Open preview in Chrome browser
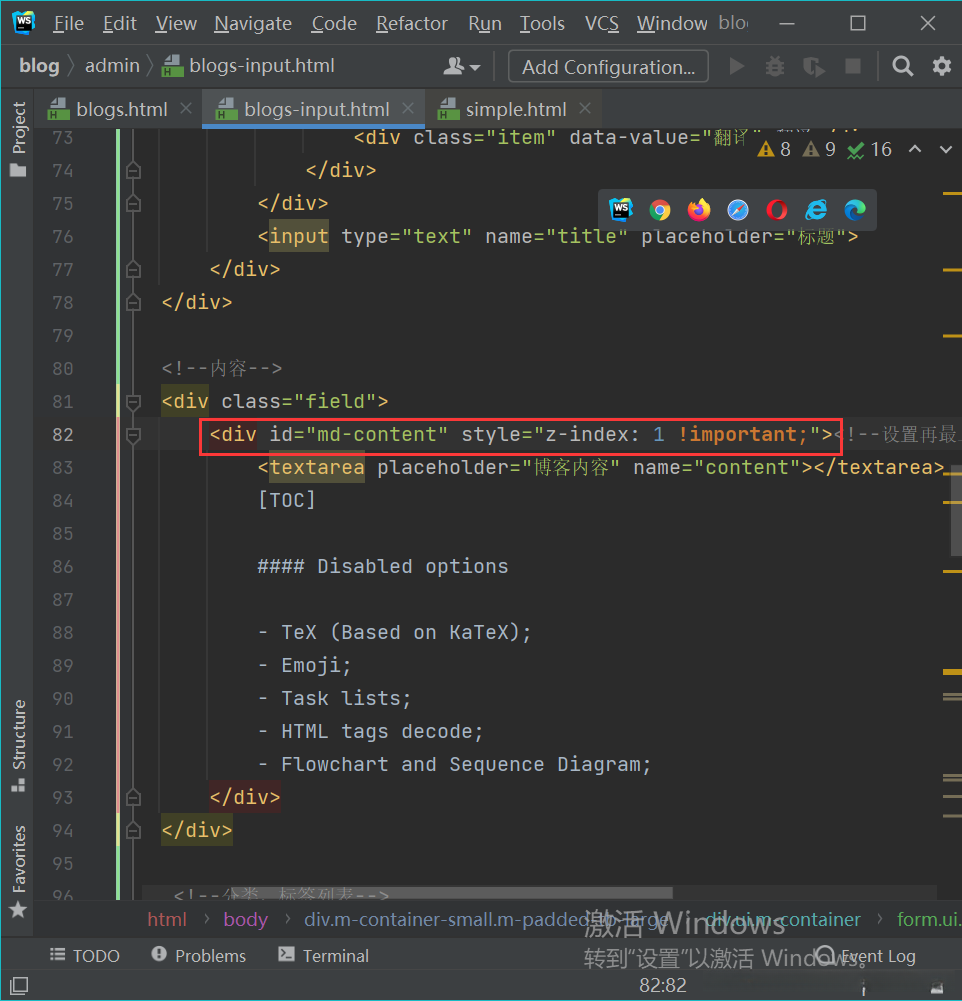 point(660,210)
